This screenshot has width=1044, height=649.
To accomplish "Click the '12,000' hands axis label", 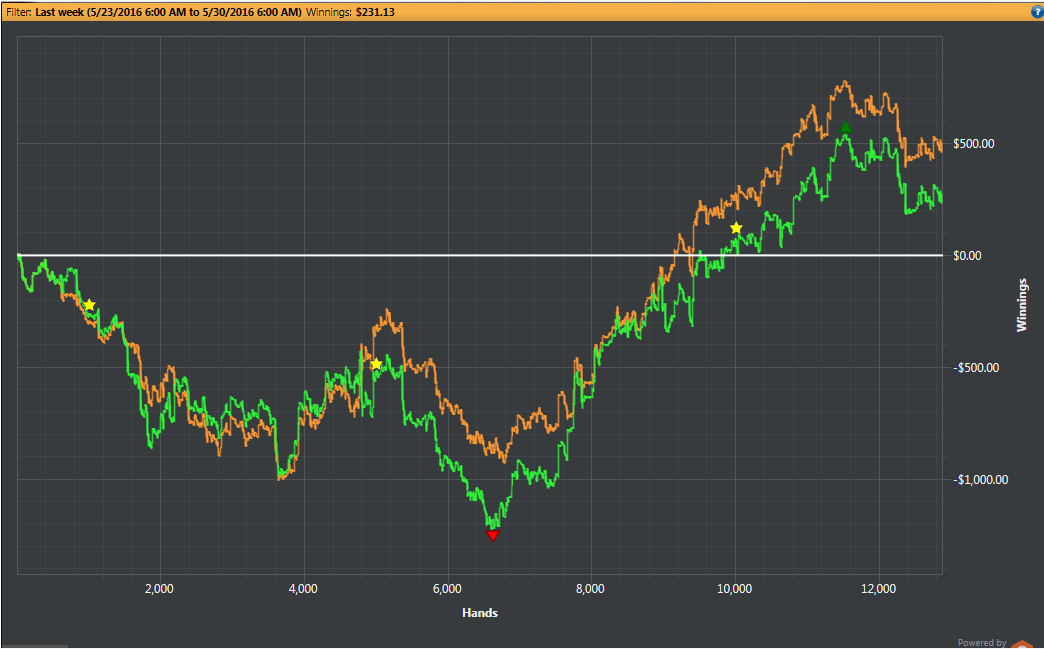I will (x=878, y=588).
